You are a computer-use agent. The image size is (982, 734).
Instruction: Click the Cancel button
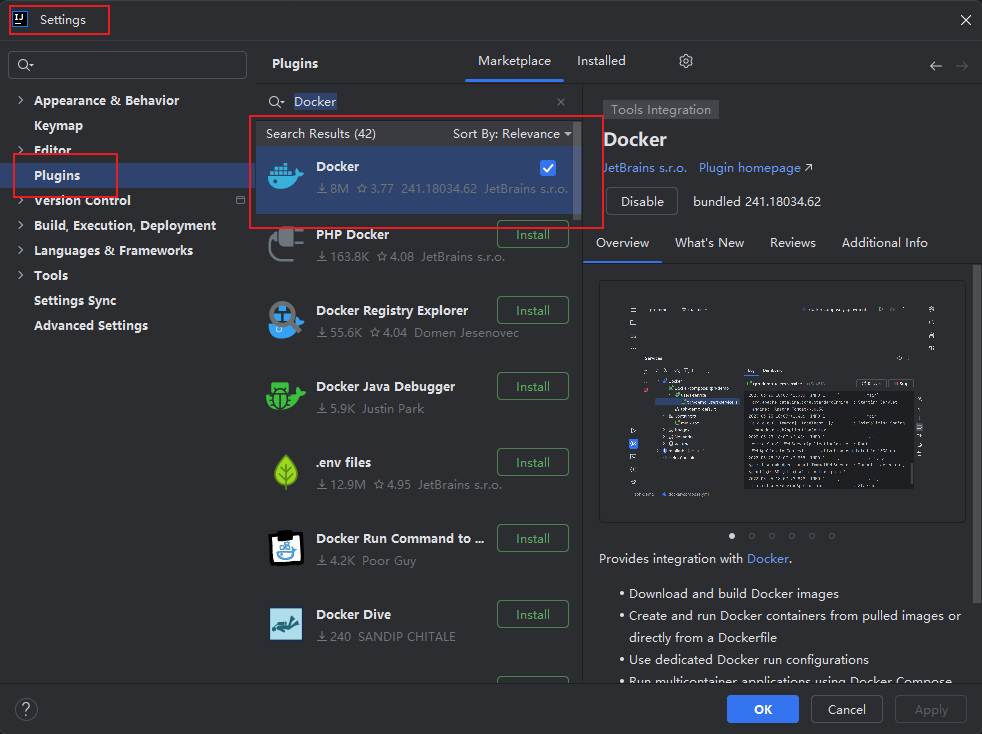pos(847,709)
